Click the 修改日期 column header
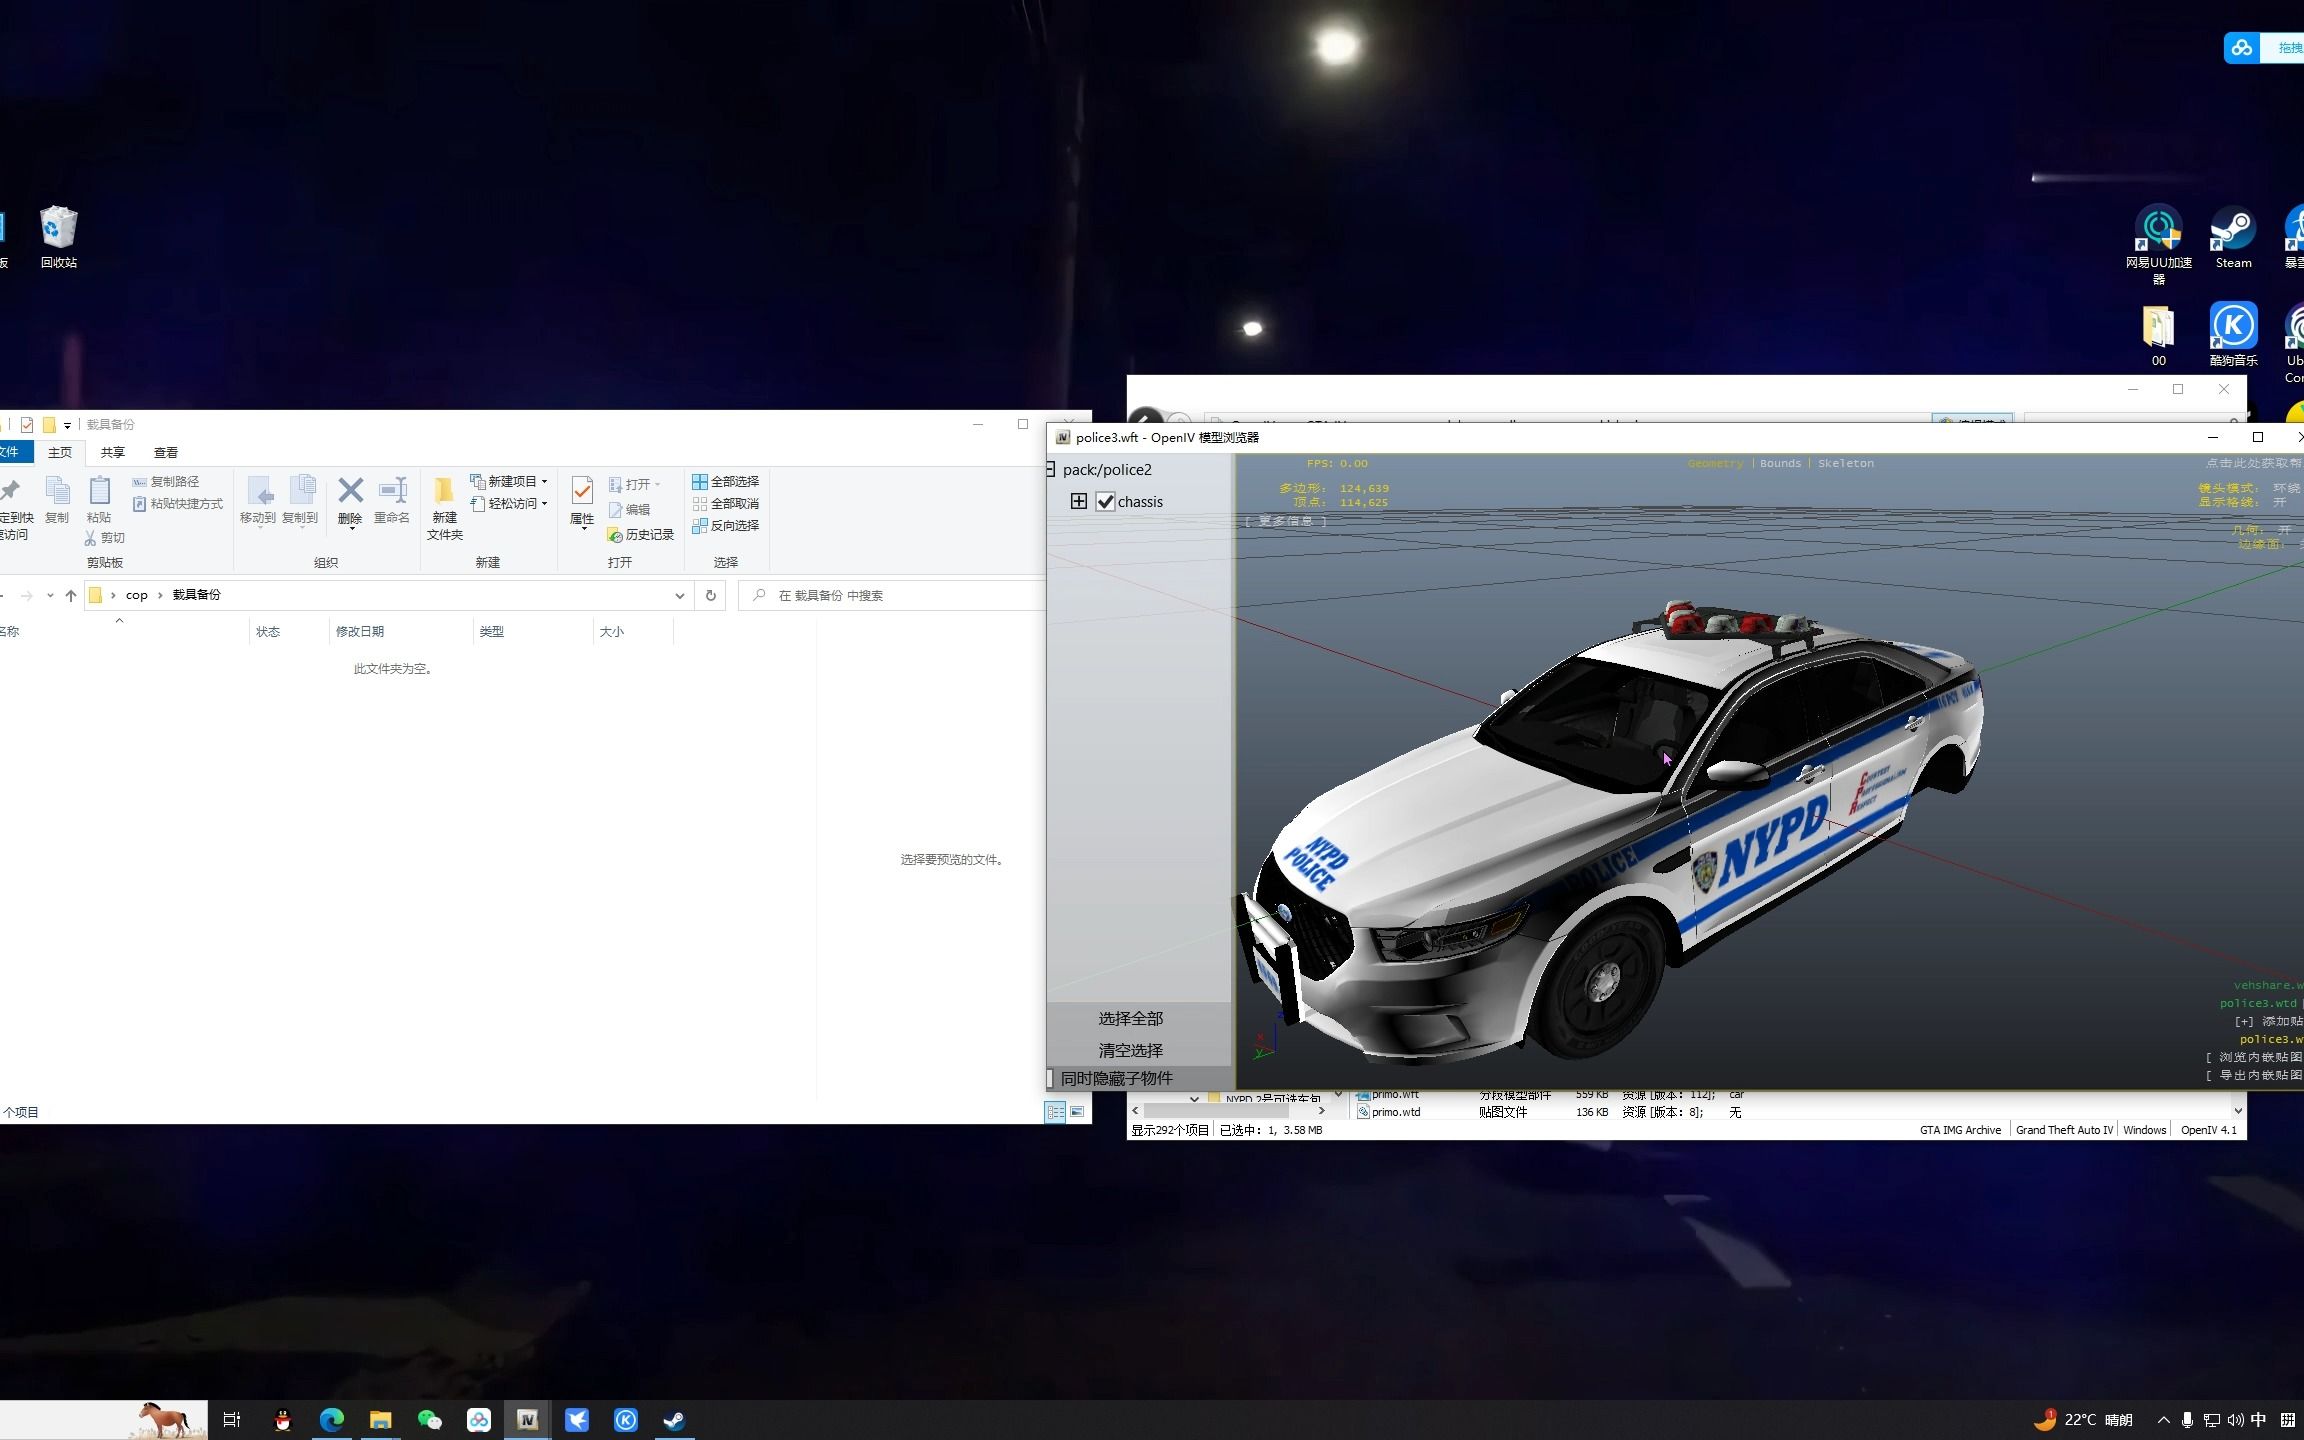Screen dimensions: 2304x1440 (x=400, y=632)
